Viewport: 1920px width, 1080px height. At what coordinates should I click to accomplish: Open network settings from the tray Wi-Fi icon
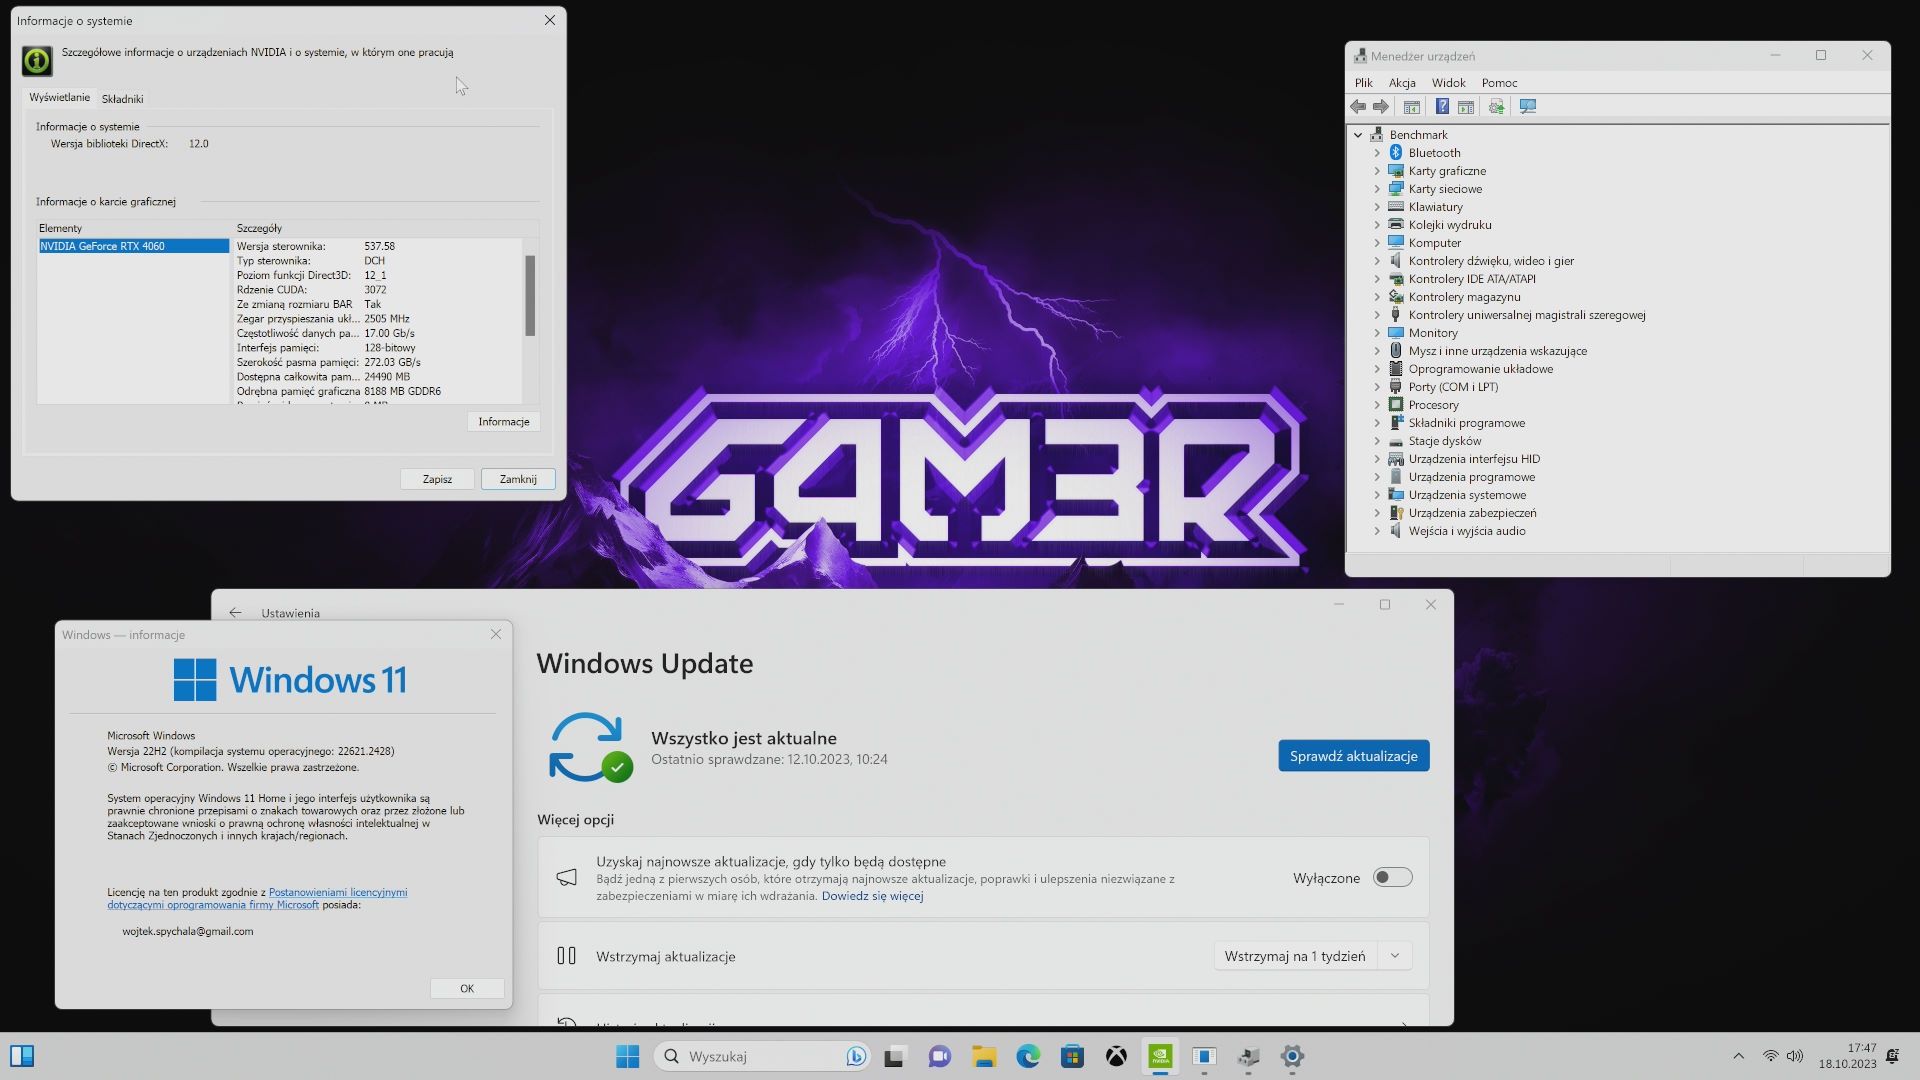coord(1770,1056)
